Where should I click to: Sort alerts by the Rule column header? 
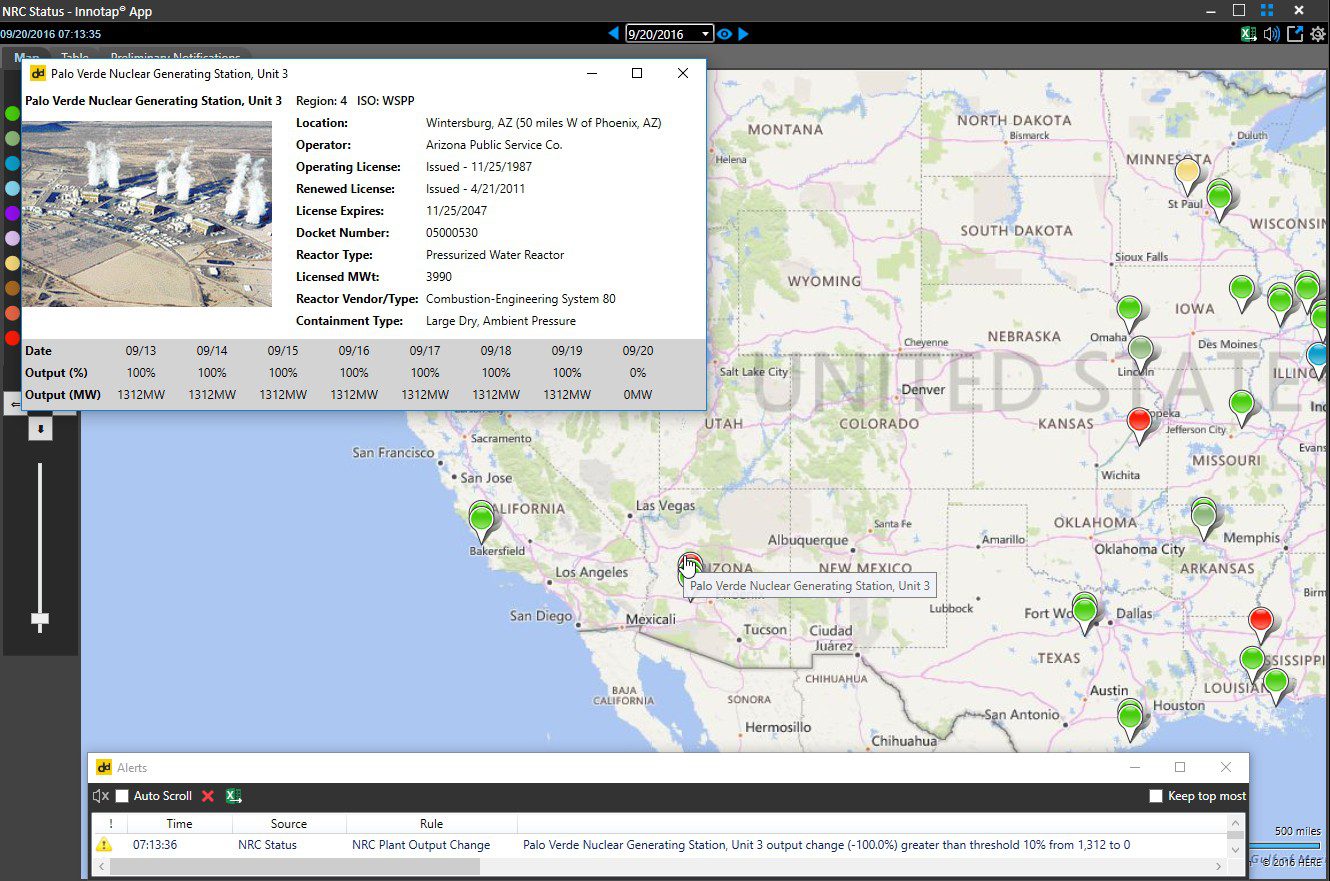[x=431, y=824]
